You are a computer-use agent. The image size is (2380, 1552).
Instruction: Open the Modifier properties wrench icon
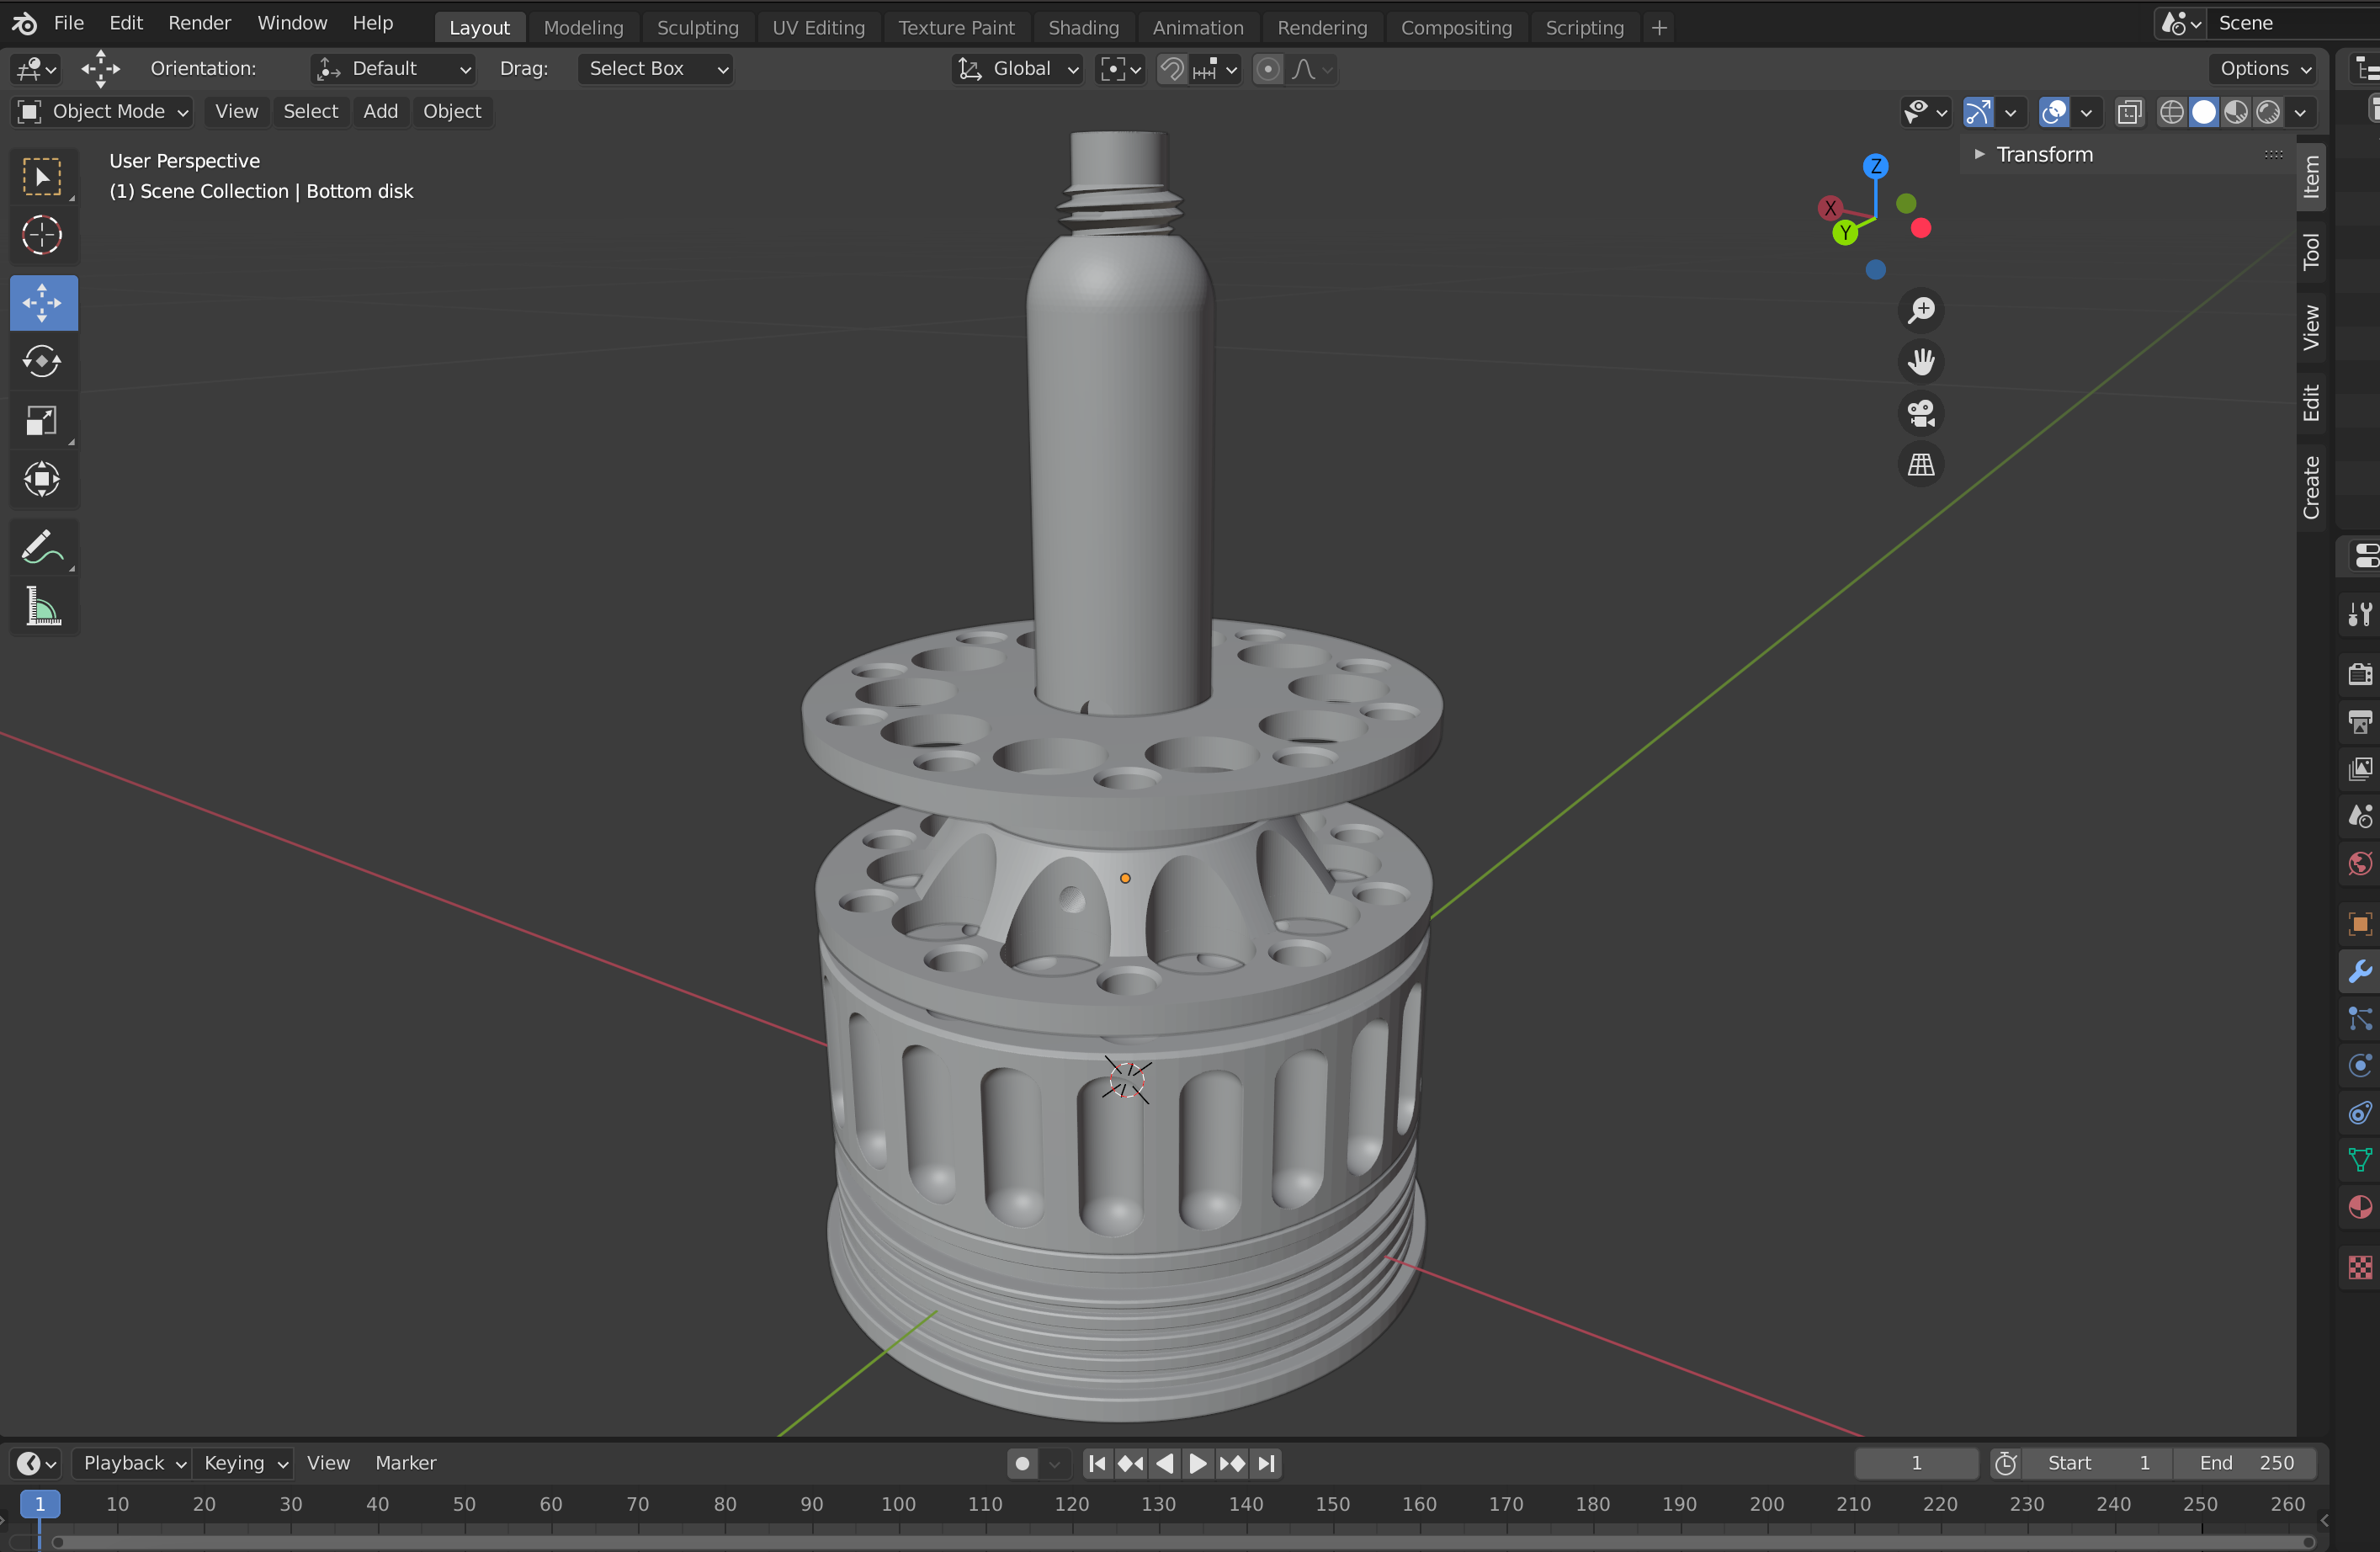click(x=2360, y=971)
